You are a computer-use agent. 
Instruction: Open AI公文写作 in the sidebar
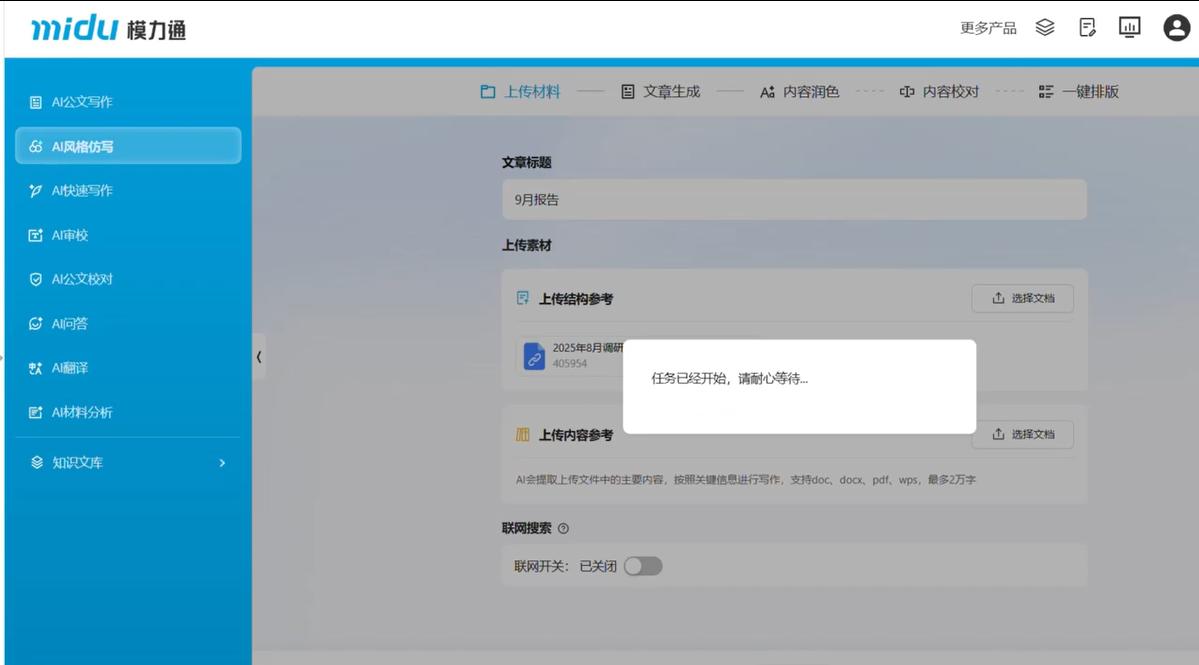coord(82,102)
